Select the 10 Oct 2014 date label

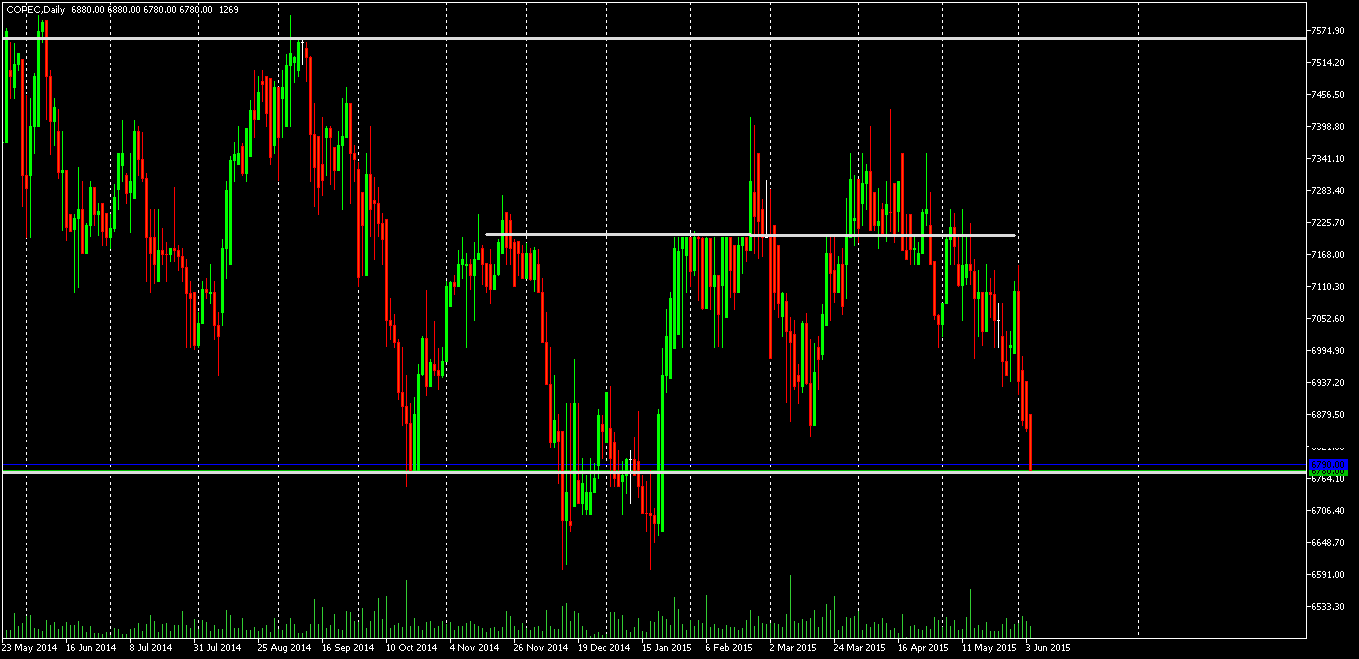pos(412,648)
